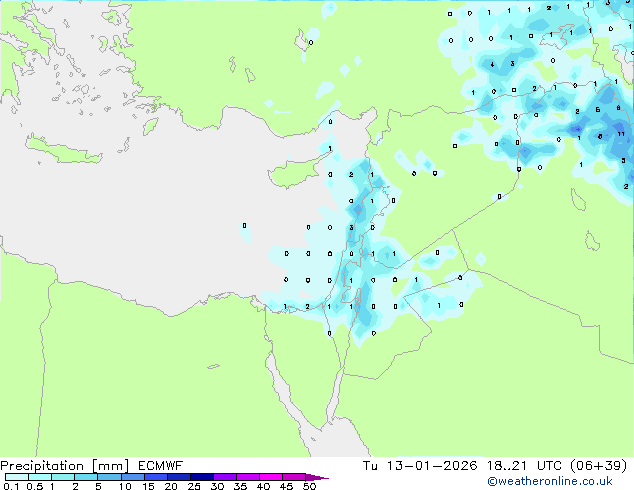Click the 'Tu 13-01-2026' date text
634x490 pixels.
pyautogui.click(x=420, y=466)
